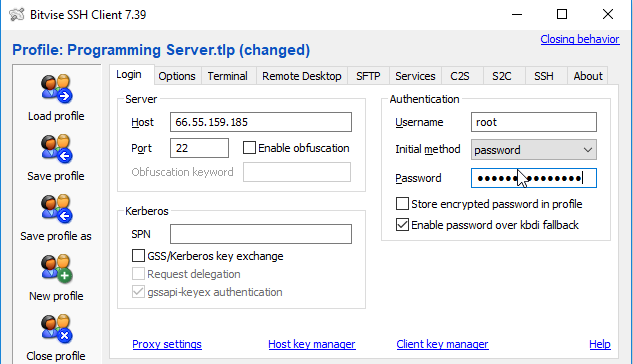Click the SPN input field
Viewport: 633px width, 364px height.
pyautogui.click(x=261, y=234)
